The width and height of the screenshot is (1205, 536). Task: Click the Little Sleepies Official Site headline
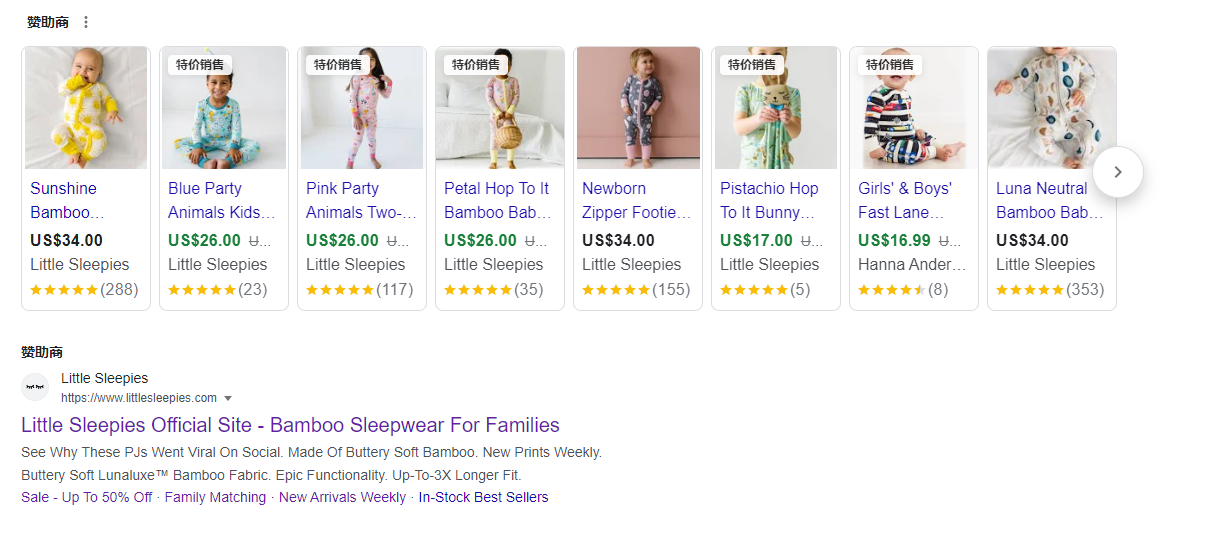pos(290,425)
